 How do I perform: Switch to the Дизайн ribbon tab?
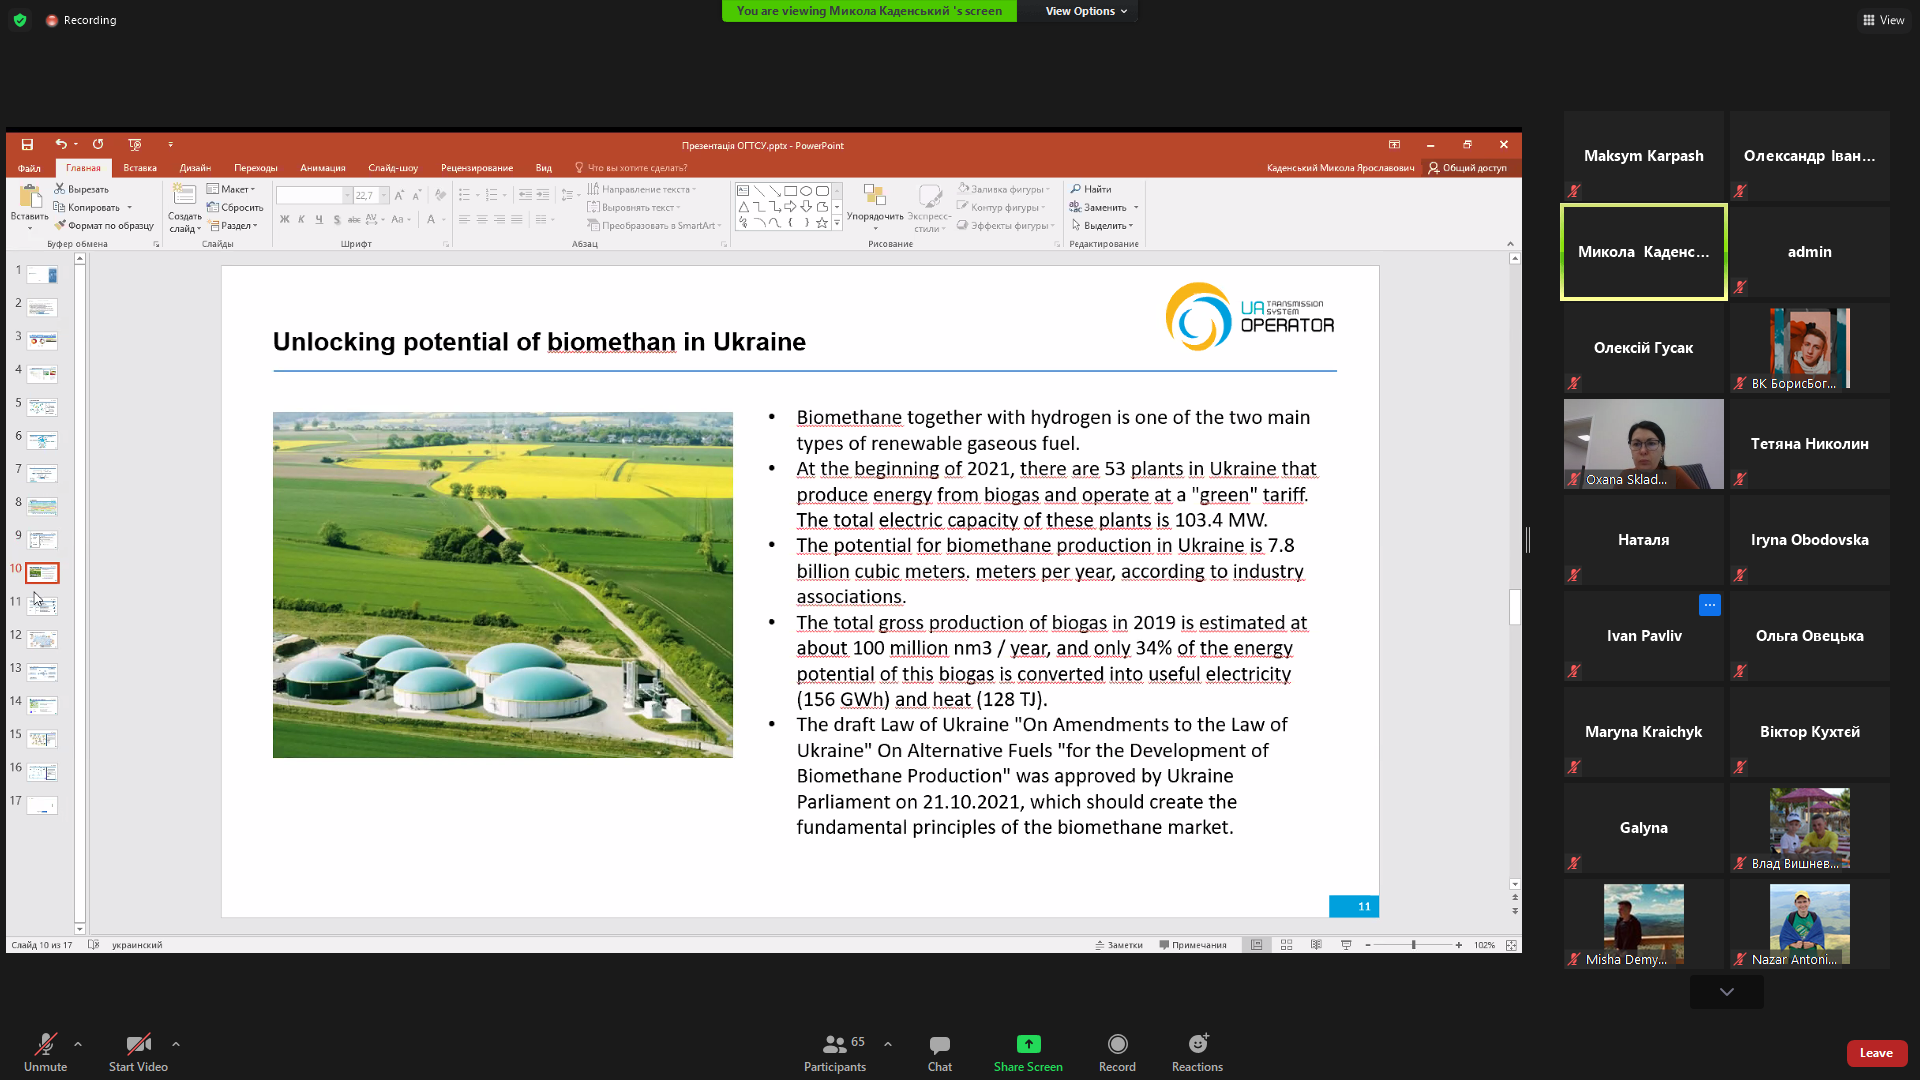[195, 168]
